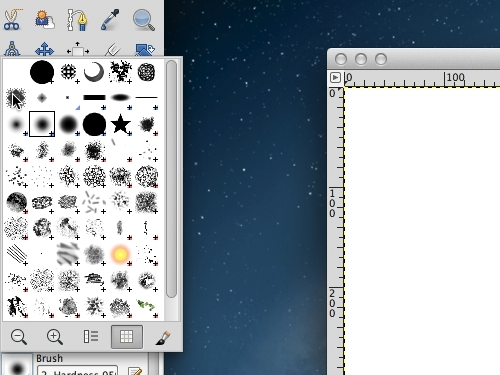
Task: Click the brush name input field
Action: 77,371
